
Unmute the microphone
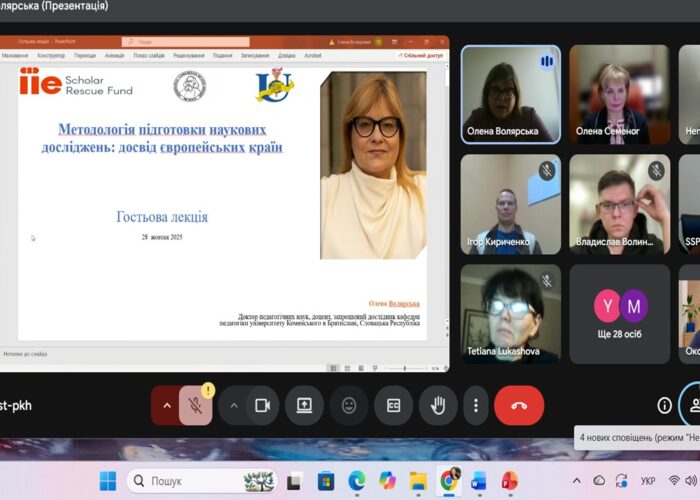pyautogui.click(x=197, y=405)
